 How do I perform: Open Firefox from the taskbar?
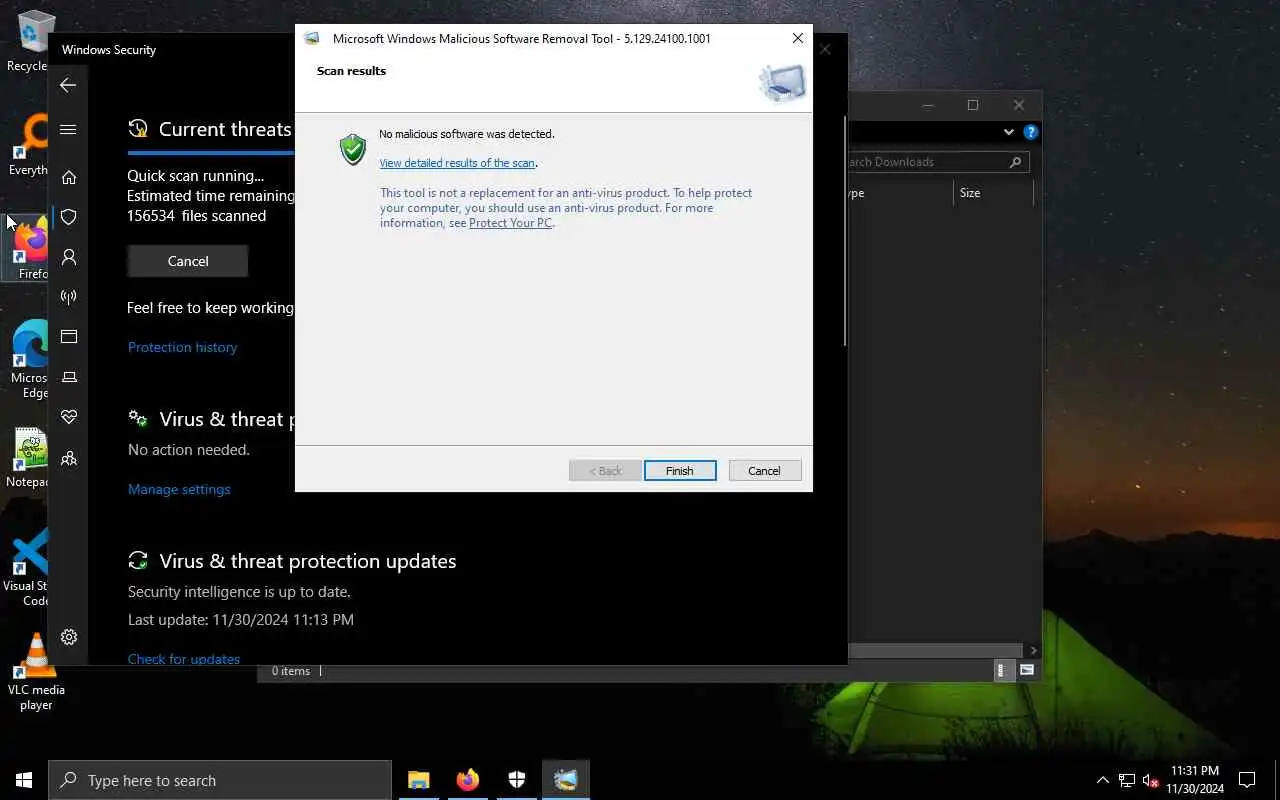coord(467,780)
